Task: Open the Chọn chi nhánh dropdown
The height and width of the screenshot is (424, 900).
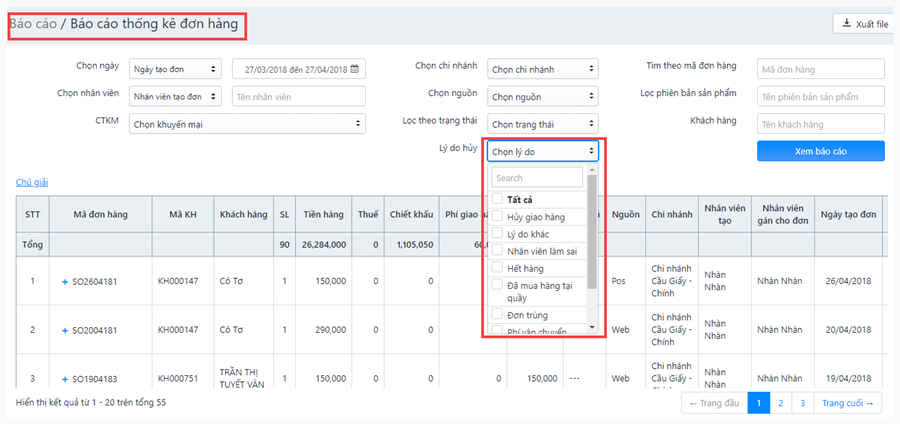Action: (543, 69)
